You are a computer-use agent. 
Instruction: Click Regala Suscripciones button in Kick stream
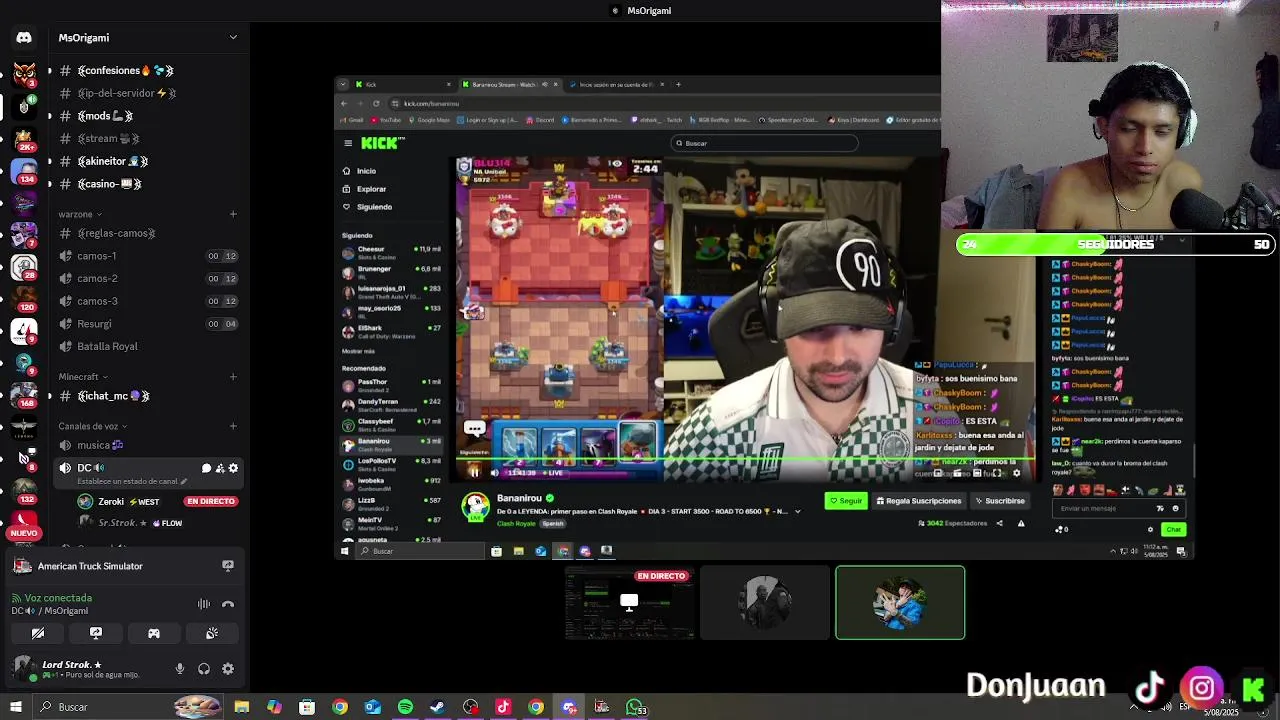pyautogui.click(x=919, y=501)
